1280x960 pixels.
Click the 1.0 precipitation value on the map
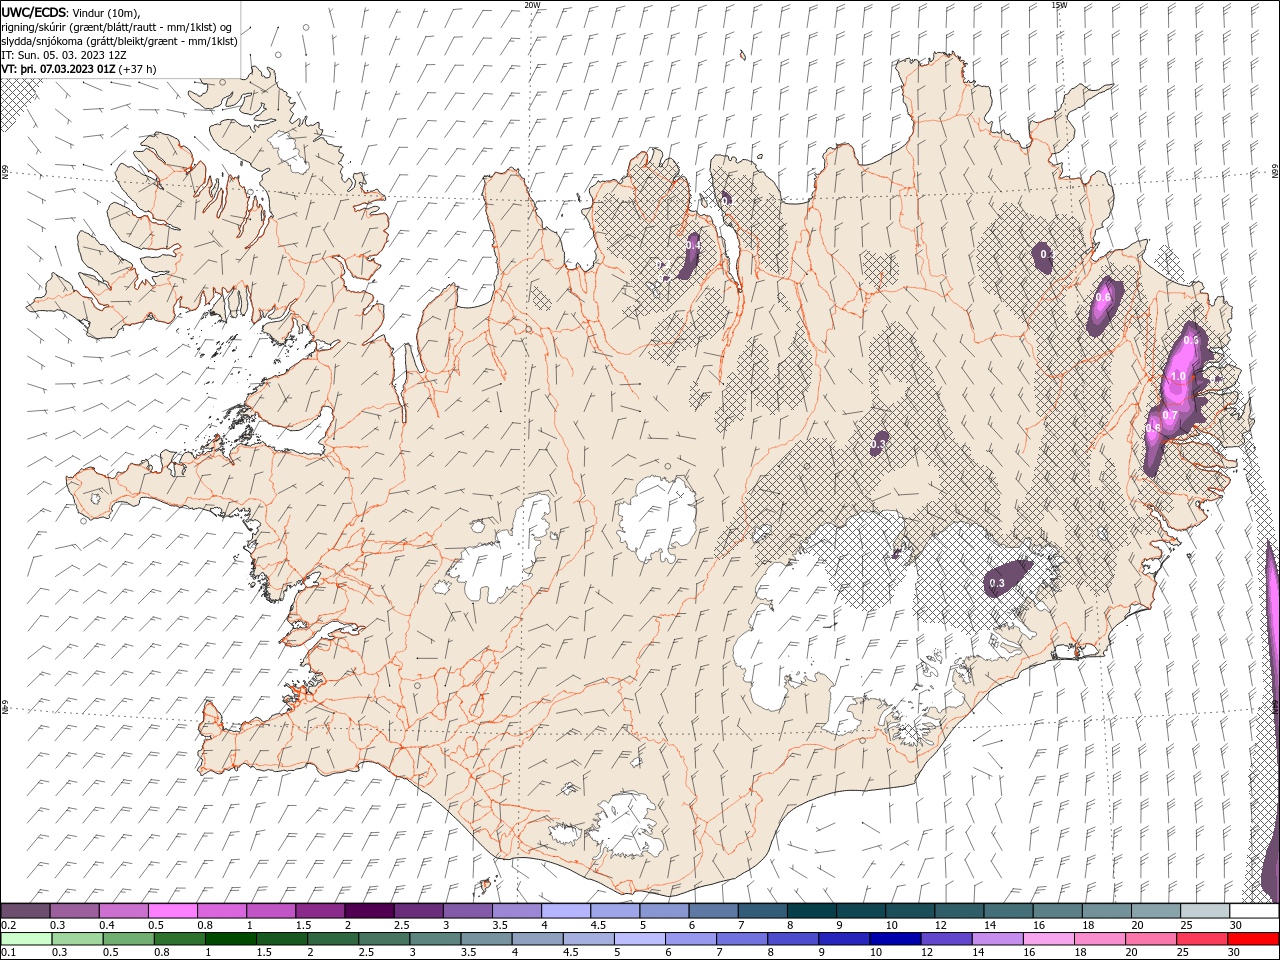(1178, 377)
